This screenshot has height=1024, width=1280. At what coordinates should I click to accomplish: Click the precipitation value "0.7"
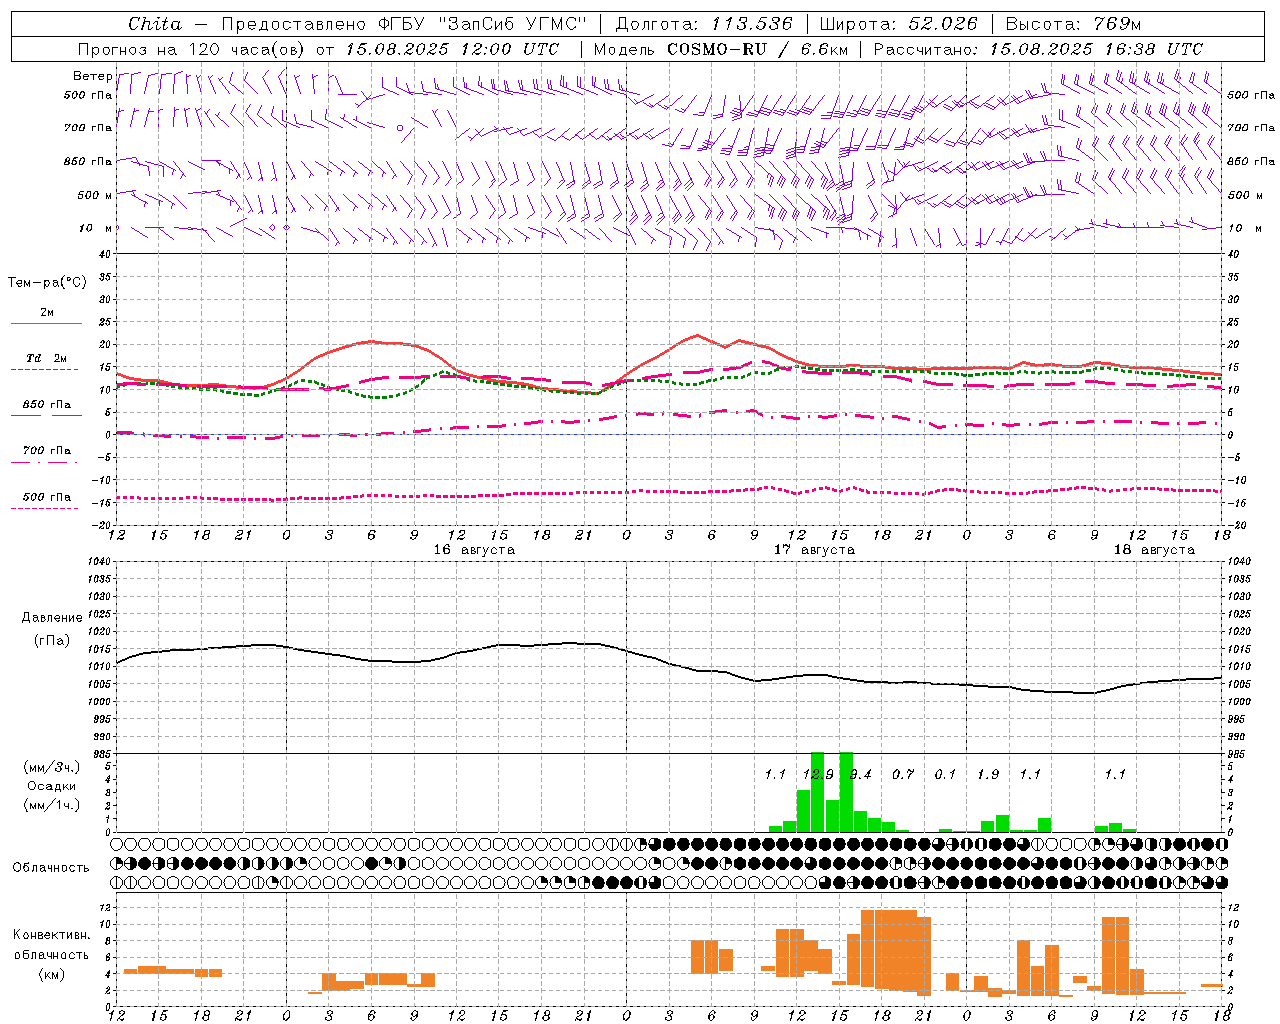pos(903,774)
